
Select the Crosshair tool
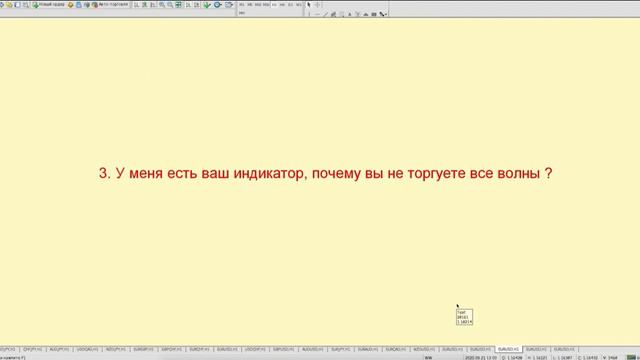318,5
